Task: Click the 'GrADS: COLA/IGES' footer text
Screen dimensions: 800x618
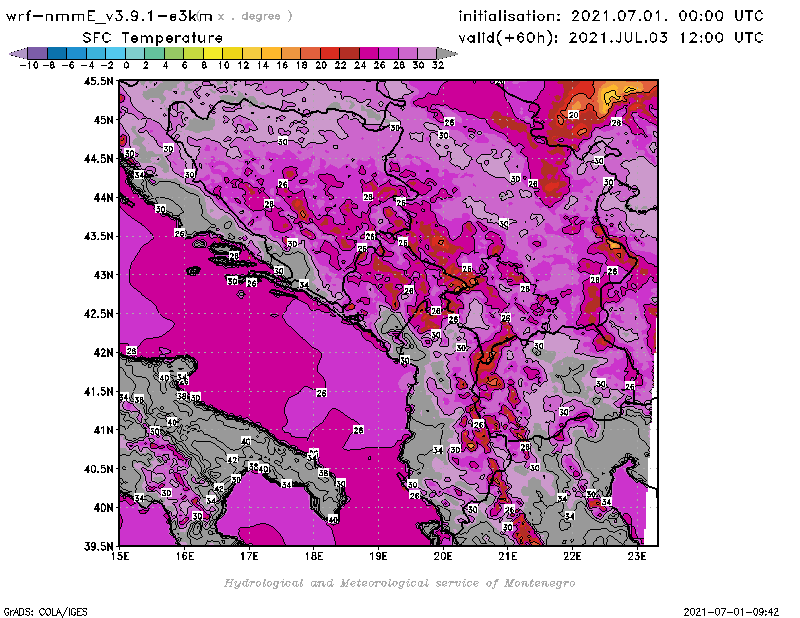Action: pyautogui.click(x=45, y=611)
